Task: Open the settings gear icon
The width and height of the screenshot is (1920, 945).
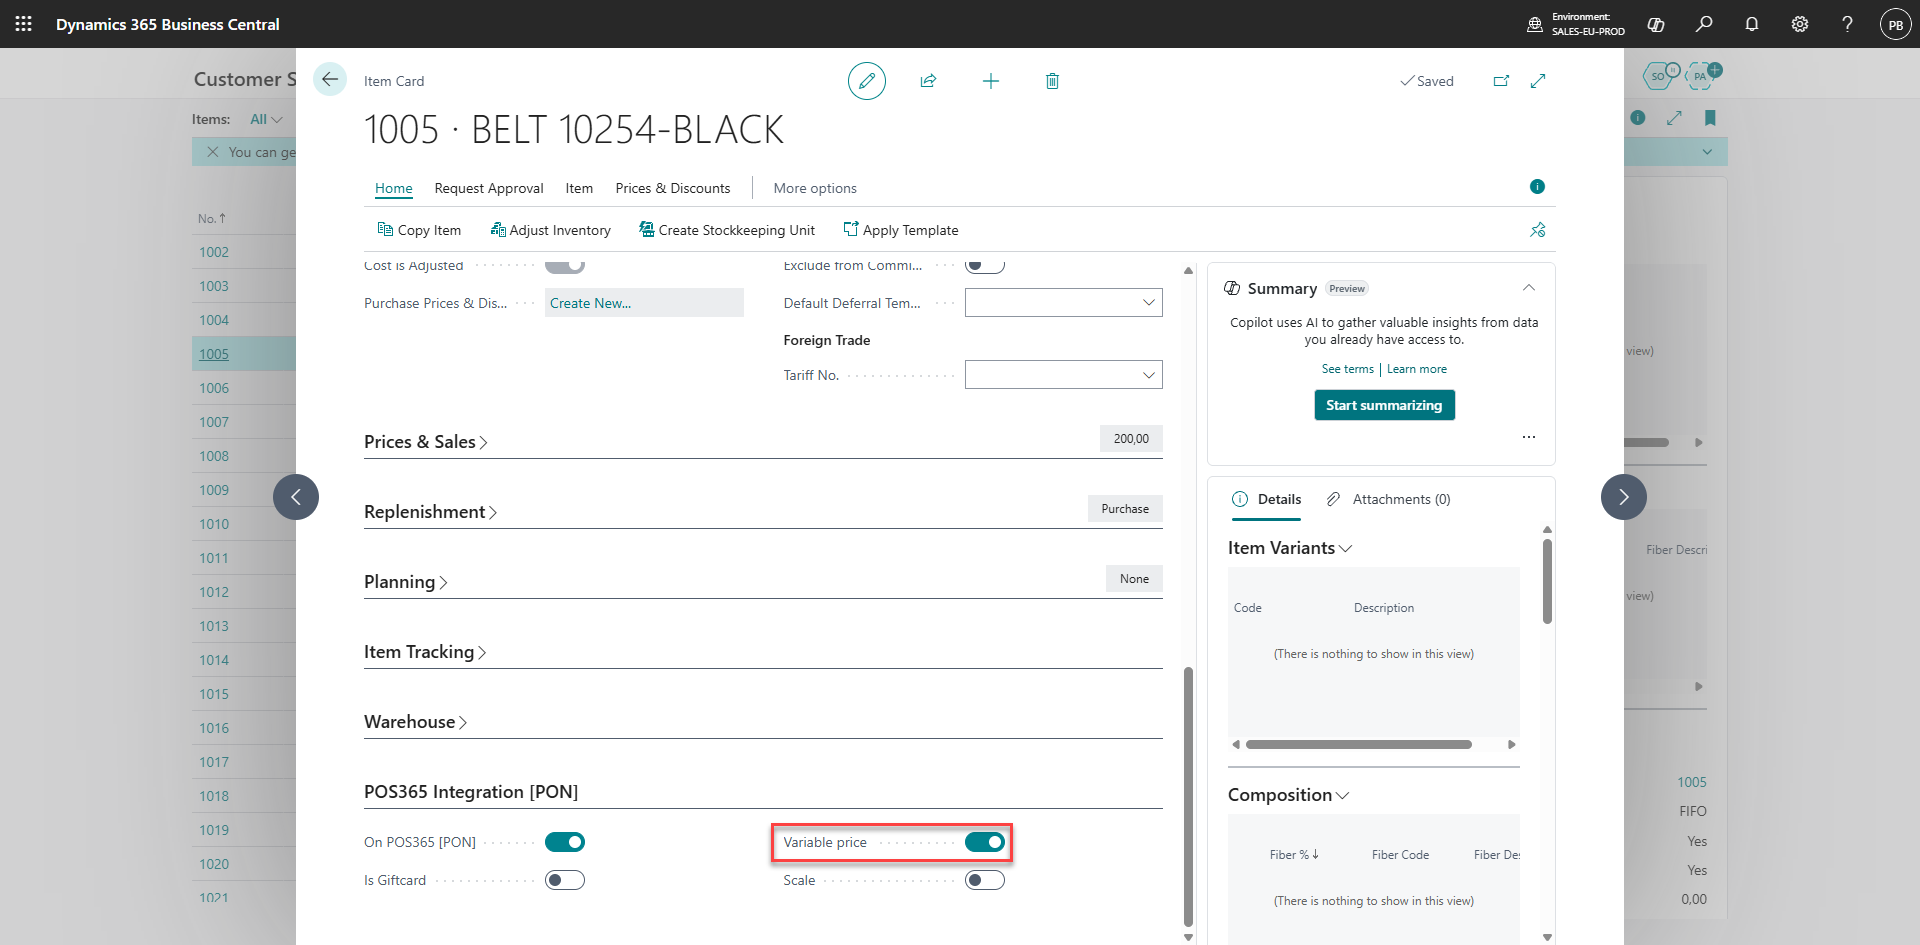Action: point(1800,24)
